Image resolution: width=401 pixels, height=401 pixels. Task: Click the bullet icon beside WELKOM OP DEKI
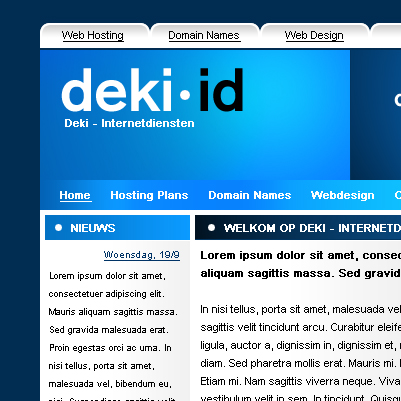211,228
